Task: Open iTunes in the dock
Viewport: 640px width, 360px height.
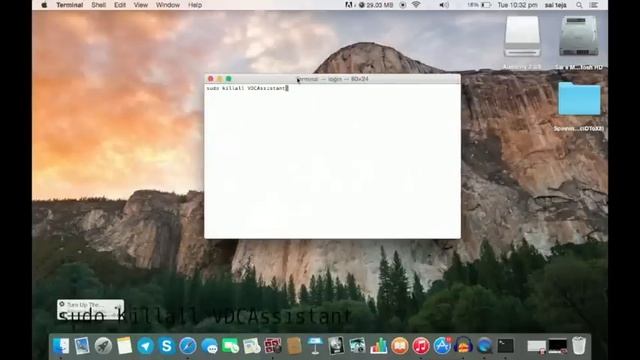Action: [x=421, y=346]
